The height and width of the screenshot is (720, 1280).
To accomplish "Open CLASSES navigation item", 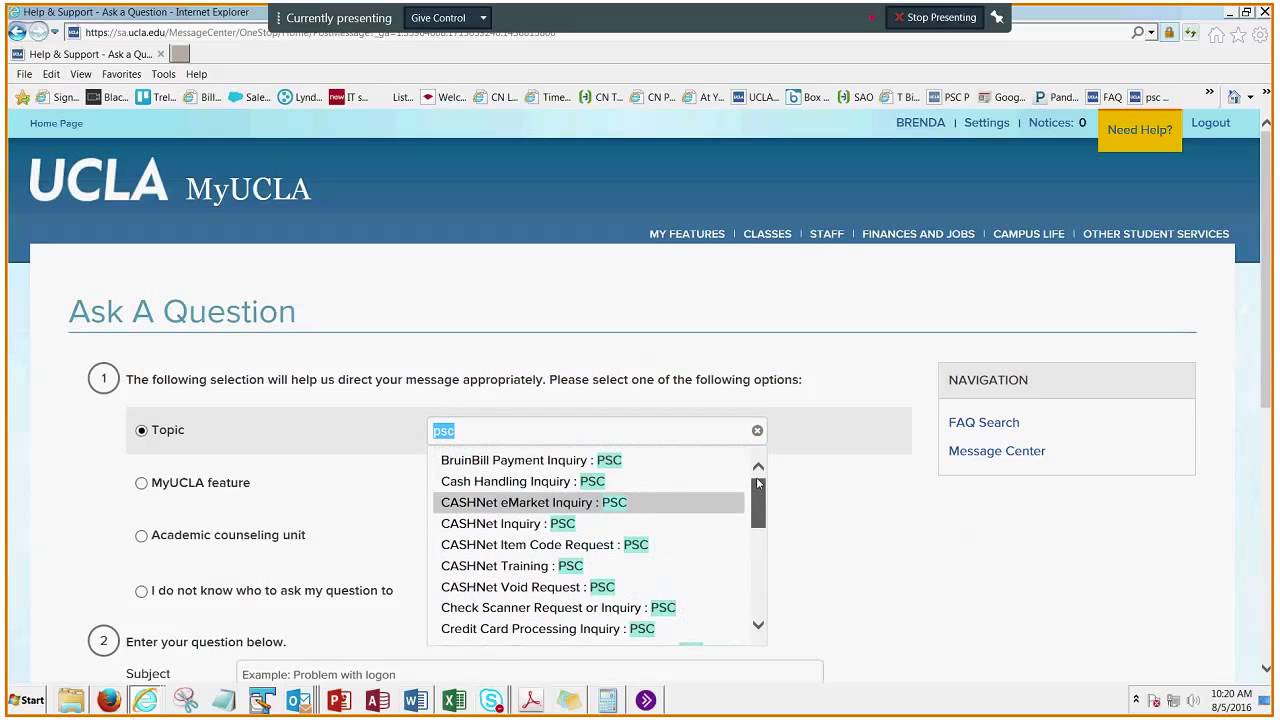I will coord(767,234).
